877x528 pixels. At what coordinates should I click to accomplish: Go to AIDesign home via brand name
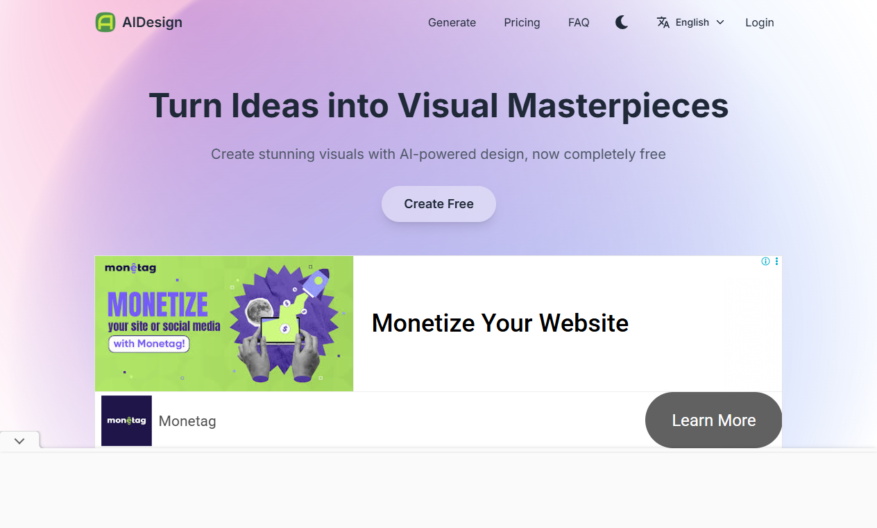[x=152, y=22]
